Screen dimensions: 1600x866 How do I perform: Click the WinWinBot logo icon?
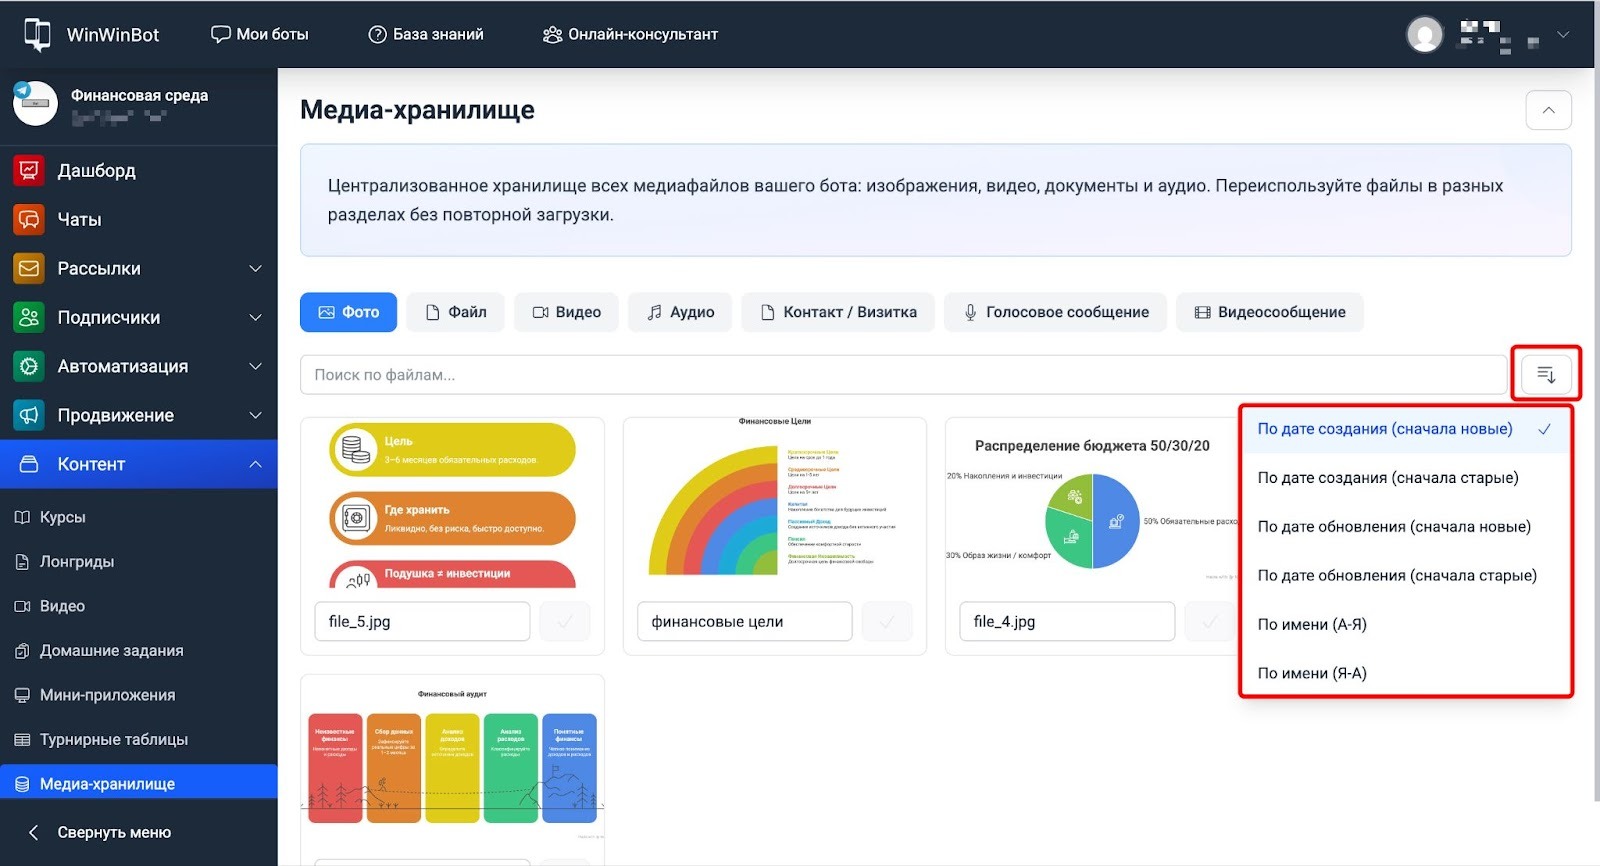37,34
